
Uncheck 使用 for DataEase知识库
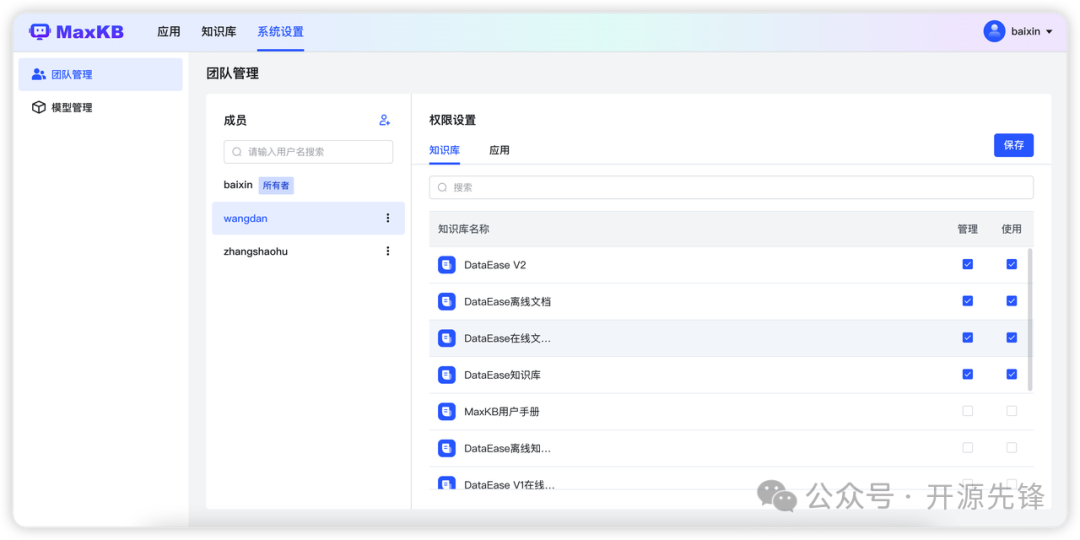(1012, 374)
